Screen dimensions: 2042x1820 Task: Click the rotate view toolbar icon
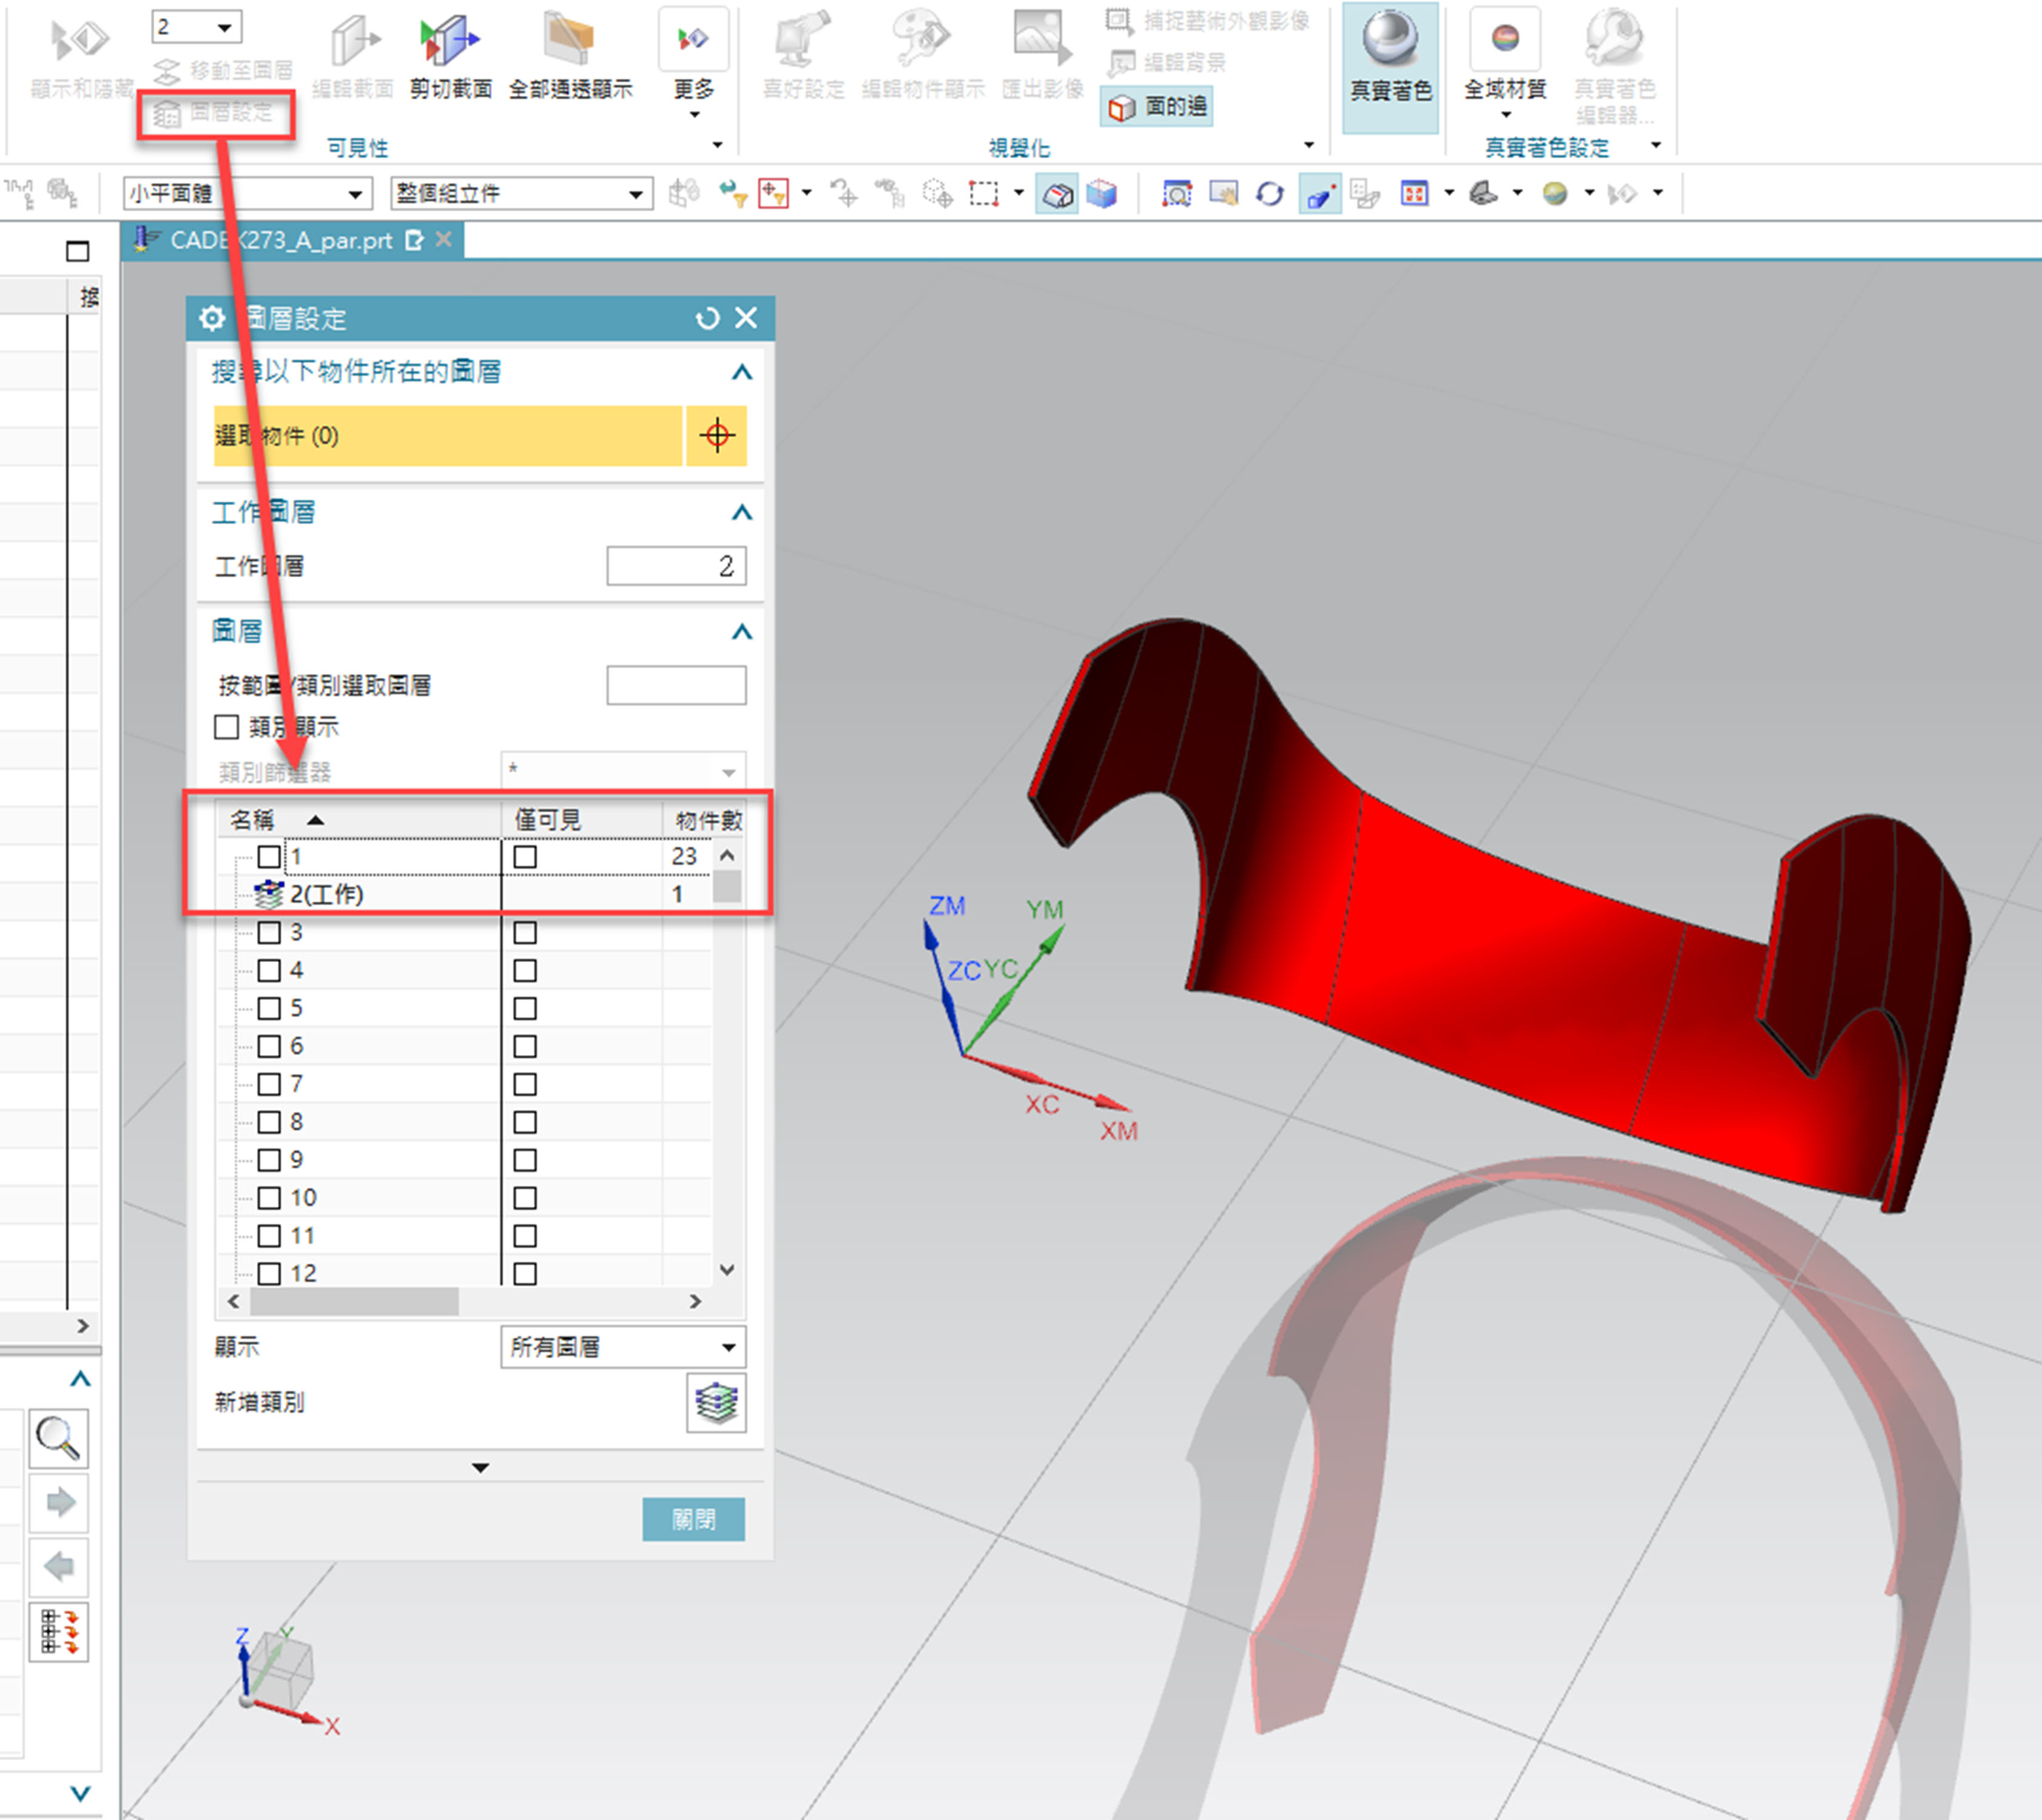(1270, 193)
